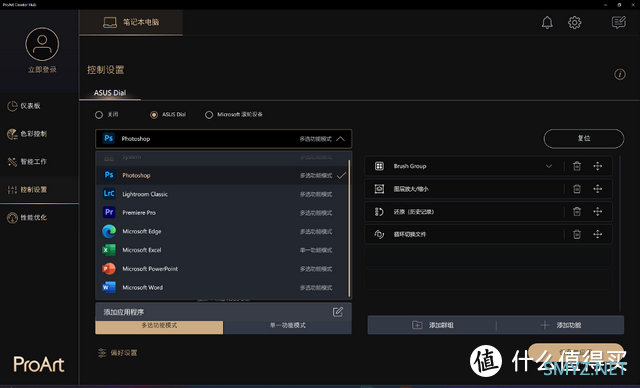This screenshot has width=640, height=388.
Task: Click the Microsoft PowerPoint icon
Action: [109, 268]
